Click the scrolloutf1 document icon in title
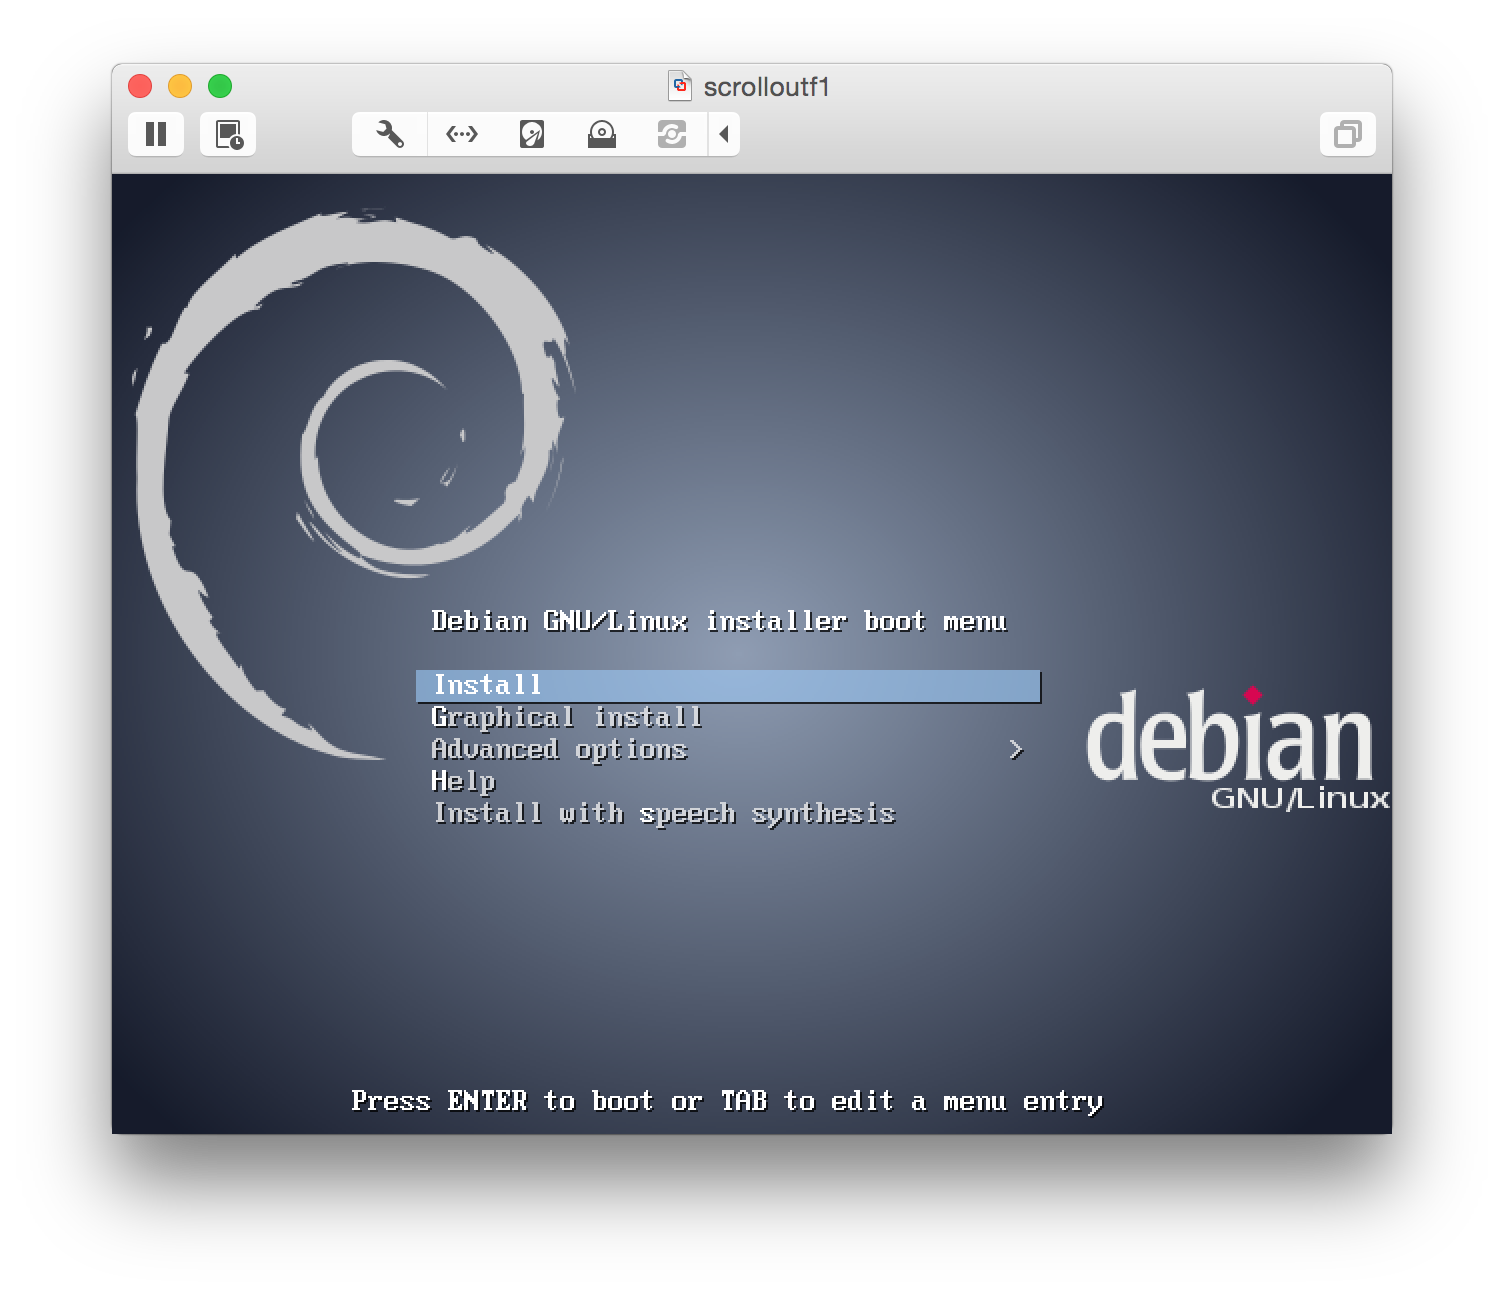 pyautogui.click(x=680, y=86)
